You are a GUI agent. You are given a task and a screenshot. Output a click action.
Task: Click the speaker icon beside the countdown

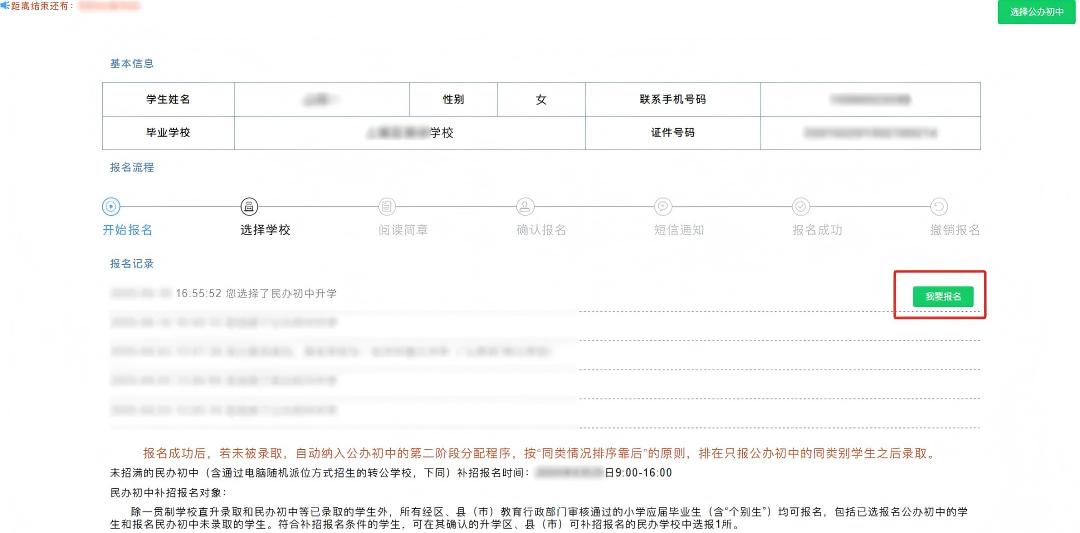[x=5, y=6]
